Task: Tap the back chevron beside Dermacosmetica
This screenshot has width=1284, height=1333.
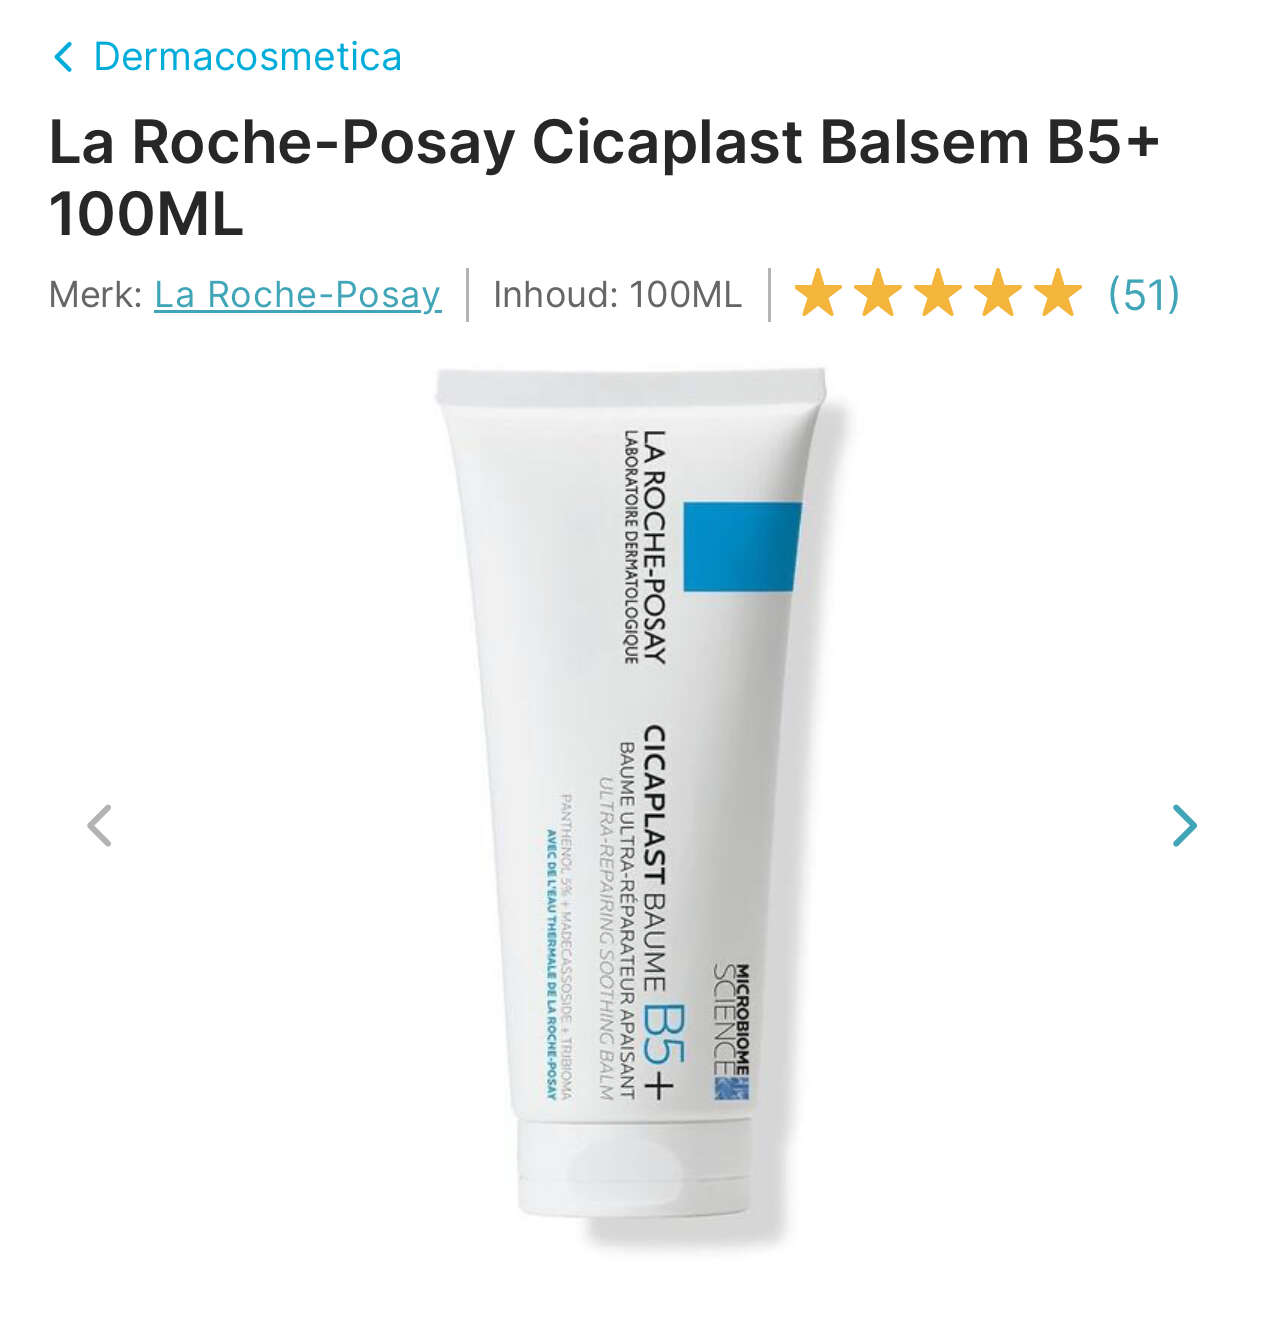Action: [x=63, y=57]
